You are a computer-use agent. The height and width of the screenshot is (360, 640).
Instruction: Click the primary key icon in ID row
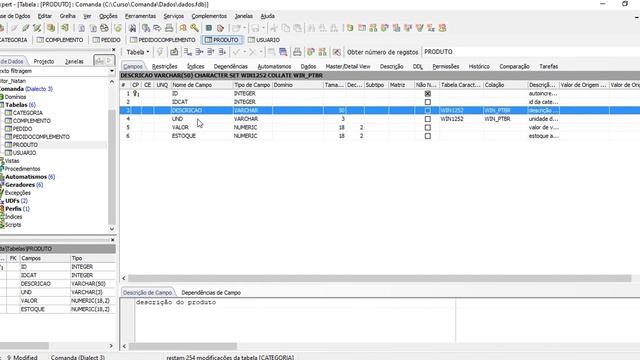click(x=136, y=93)
